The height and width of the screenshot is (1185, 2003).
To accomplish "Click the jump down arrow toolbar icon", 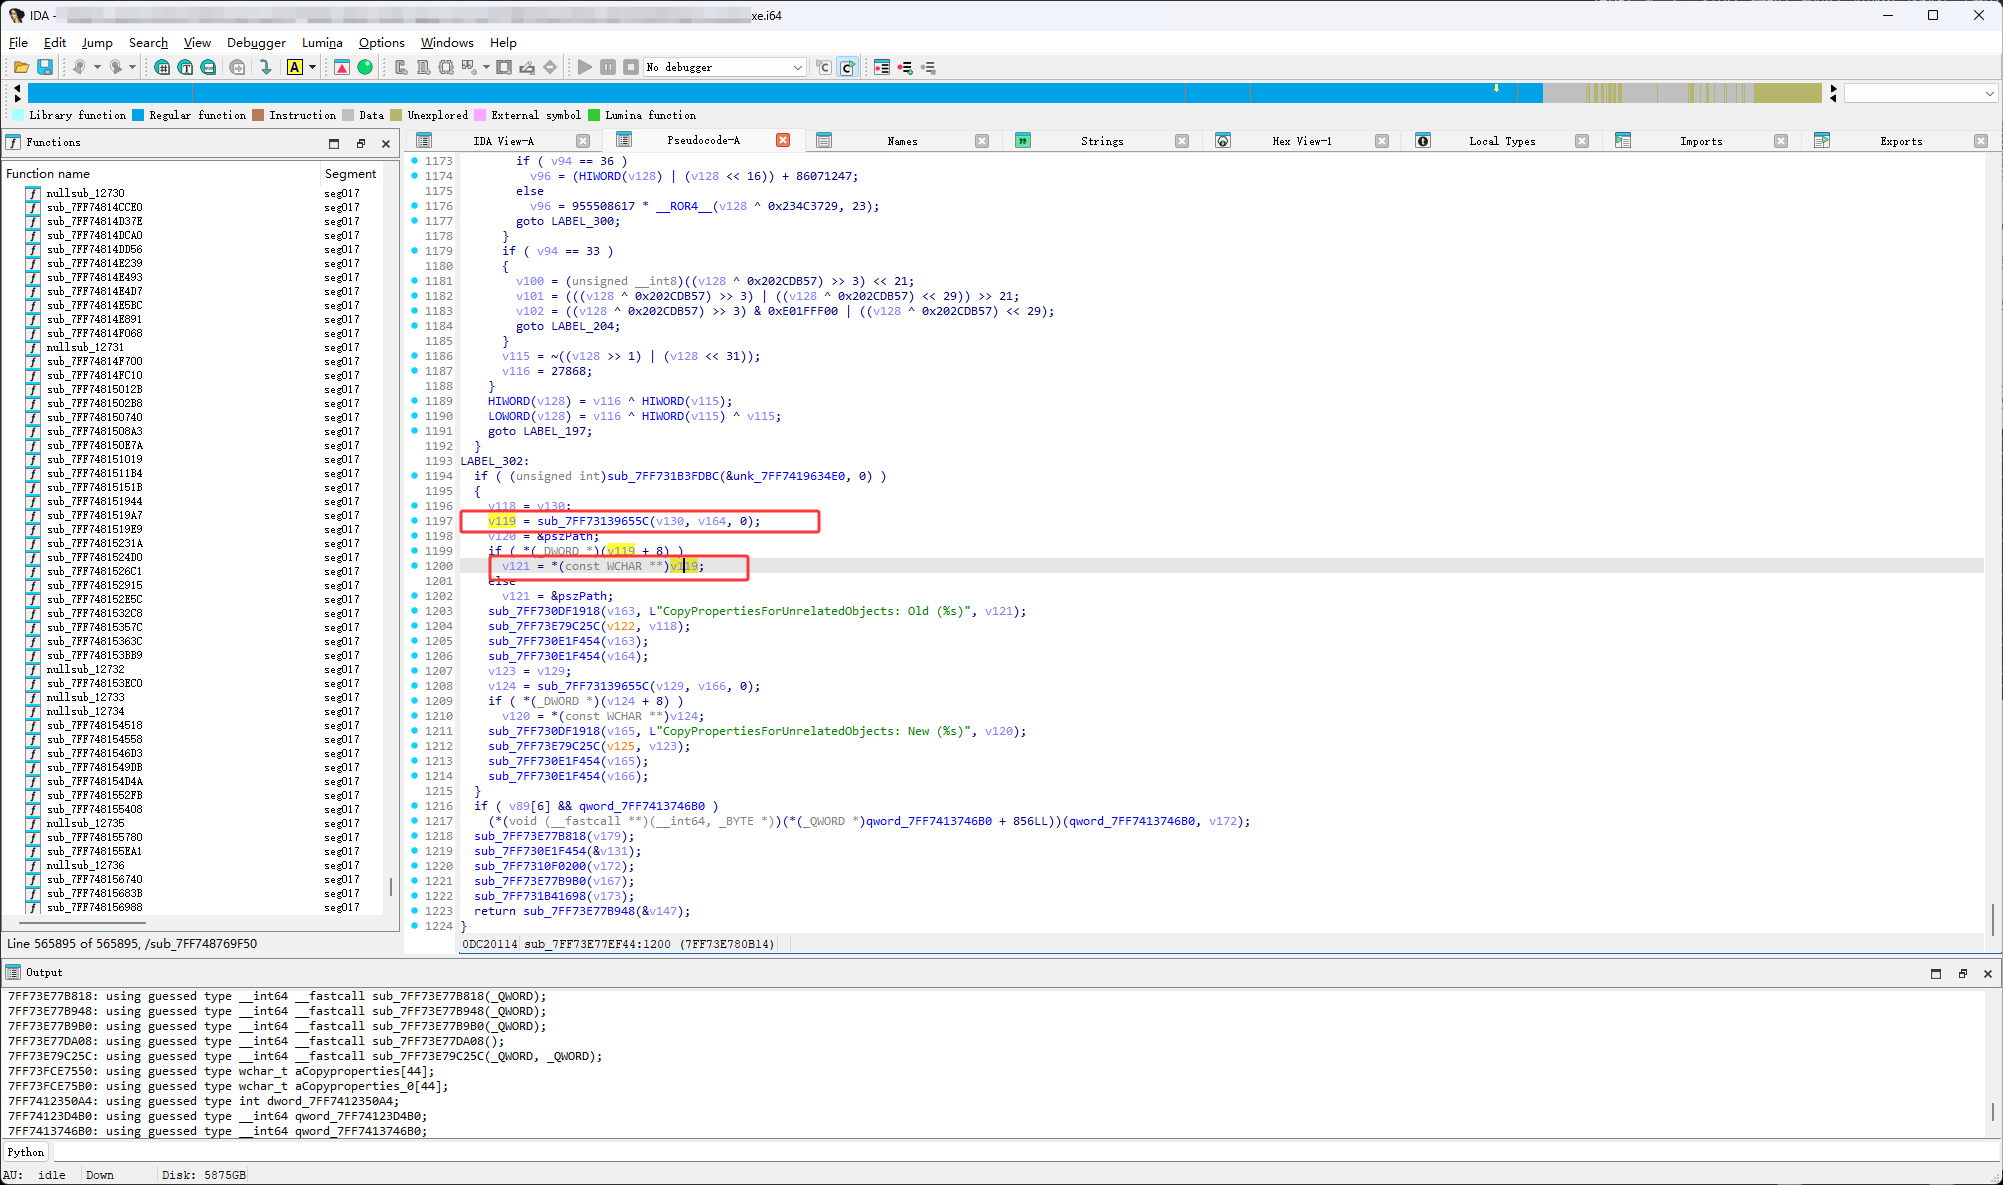I will tap(265, 67).
